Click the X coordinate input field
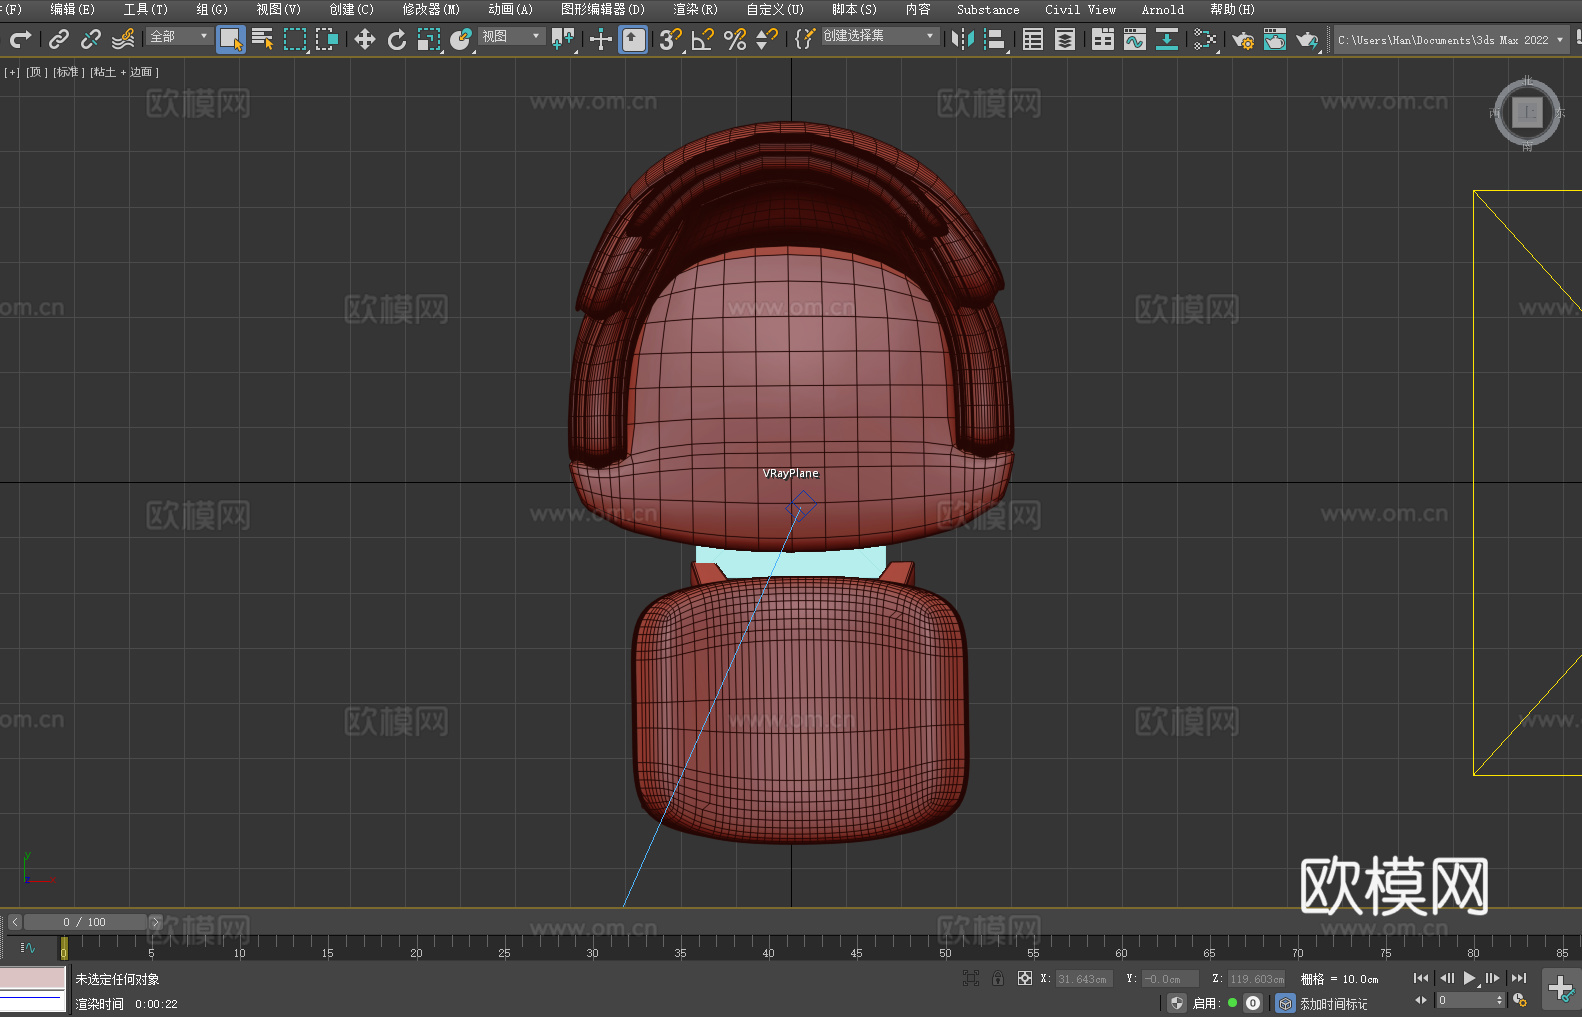This screenshot has width=1582, height=1017. coord(1084,979)
